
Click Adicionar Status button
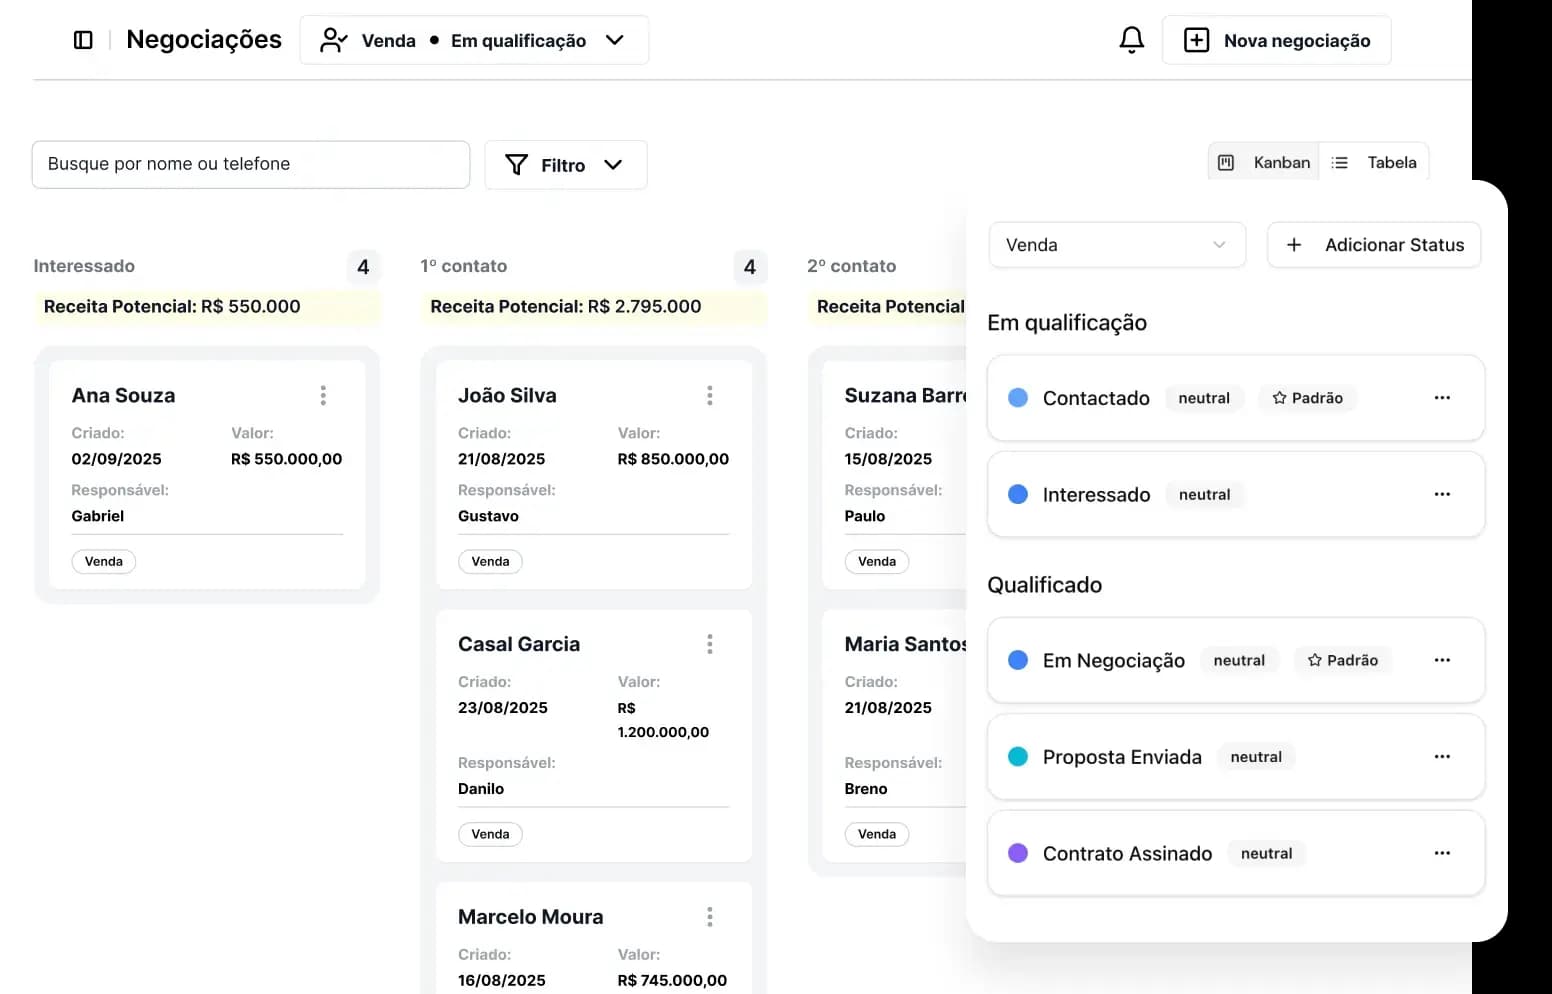tap(1374, 245)
